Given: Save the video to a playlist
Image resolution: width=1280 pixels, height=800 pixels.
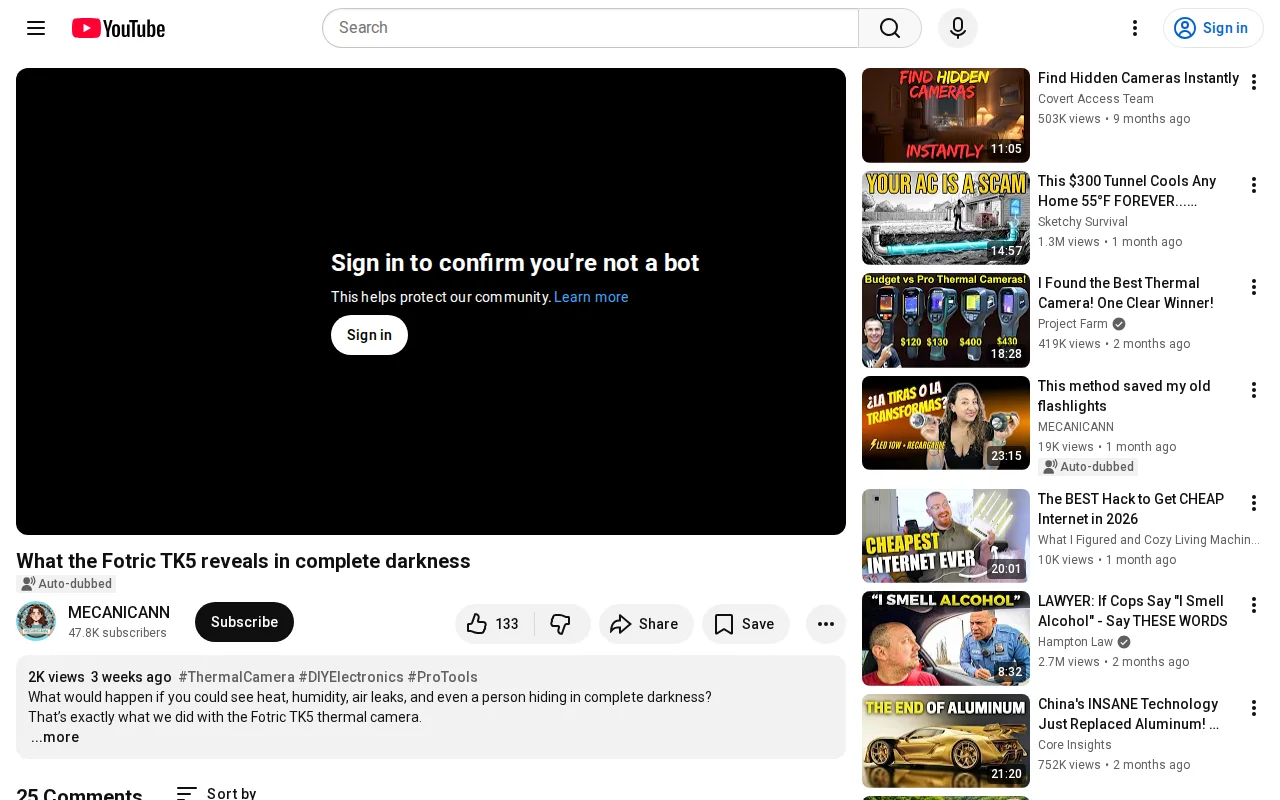Looking at the screenshot, I should click(746, 624).
